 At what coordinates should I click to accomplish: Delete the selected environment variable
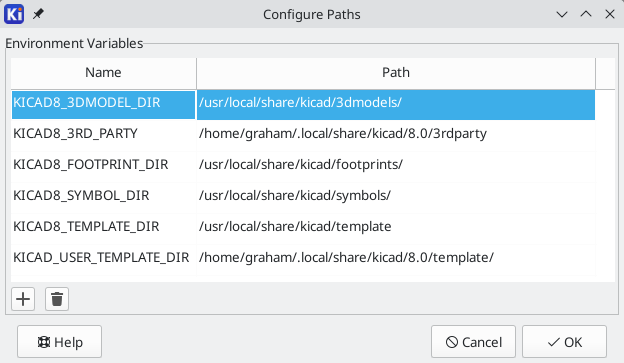click(x=57, y=299)
